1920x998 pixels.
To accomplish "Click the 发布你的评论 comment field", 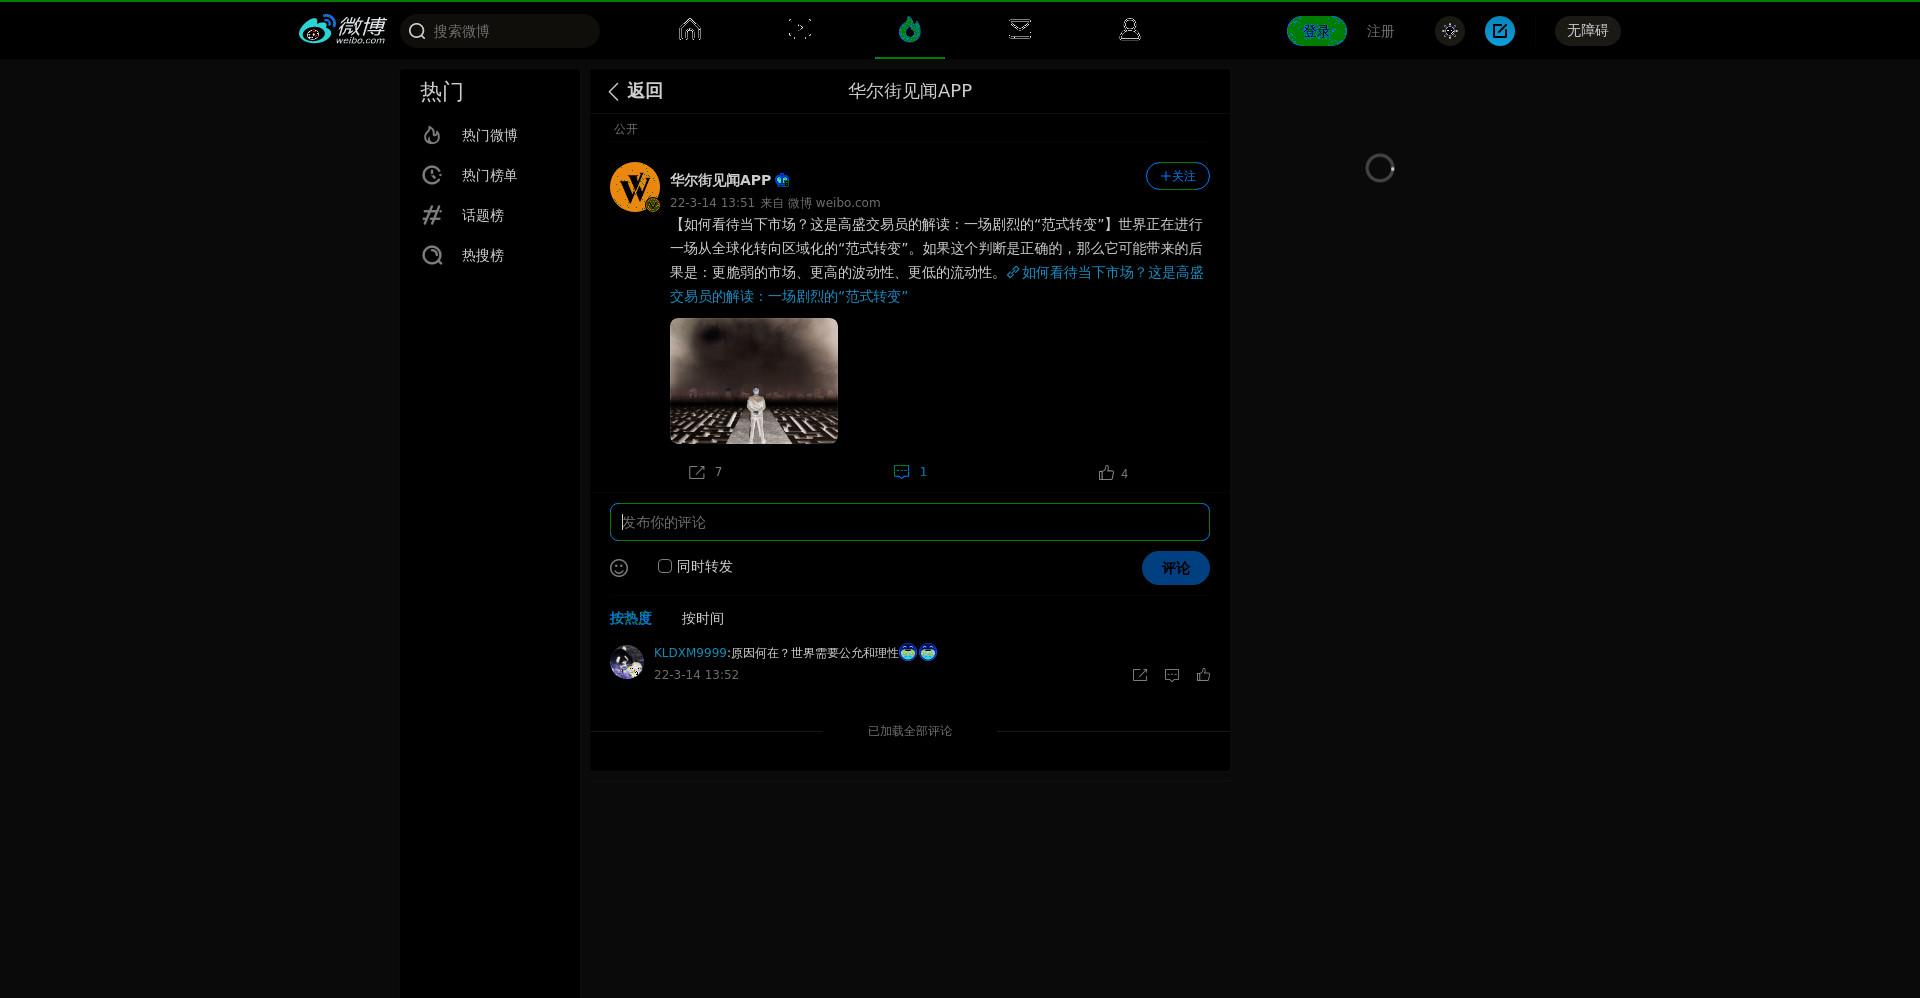I will [910, 522].
